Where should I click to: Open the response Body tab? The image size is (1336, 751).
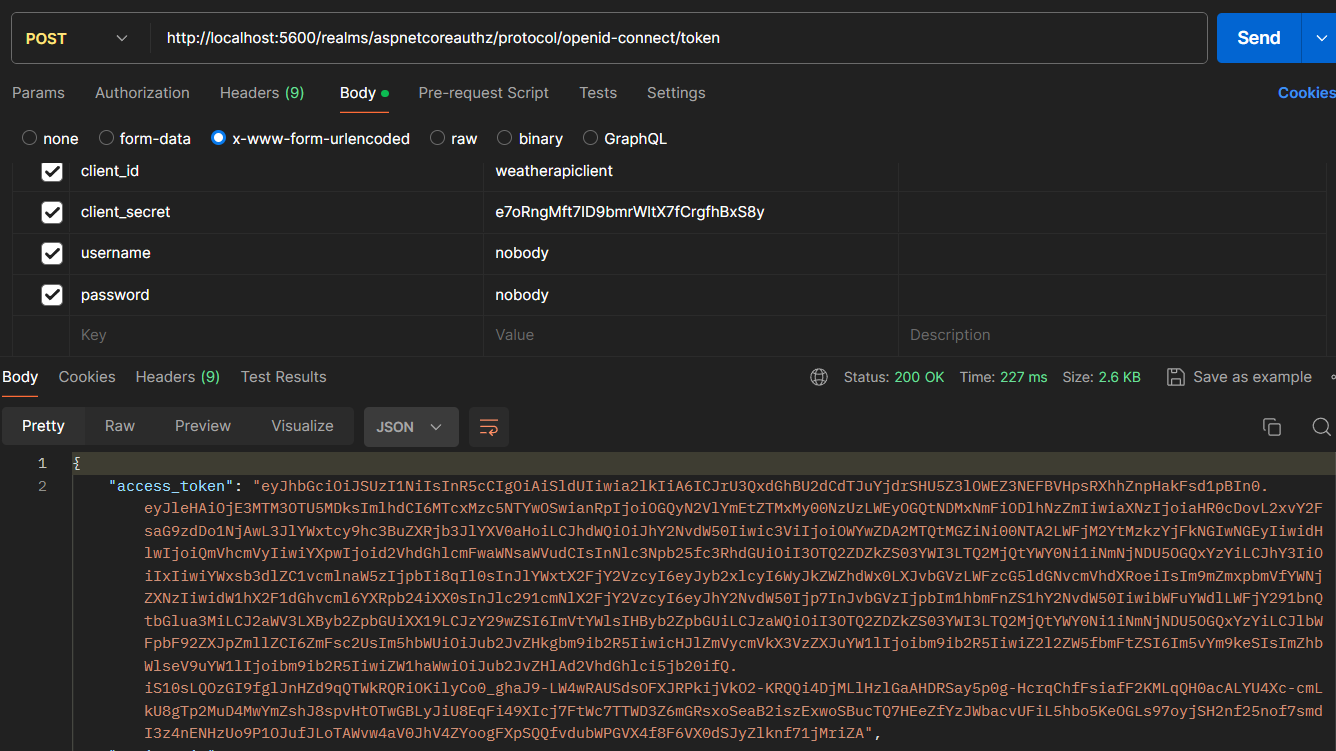20,377
